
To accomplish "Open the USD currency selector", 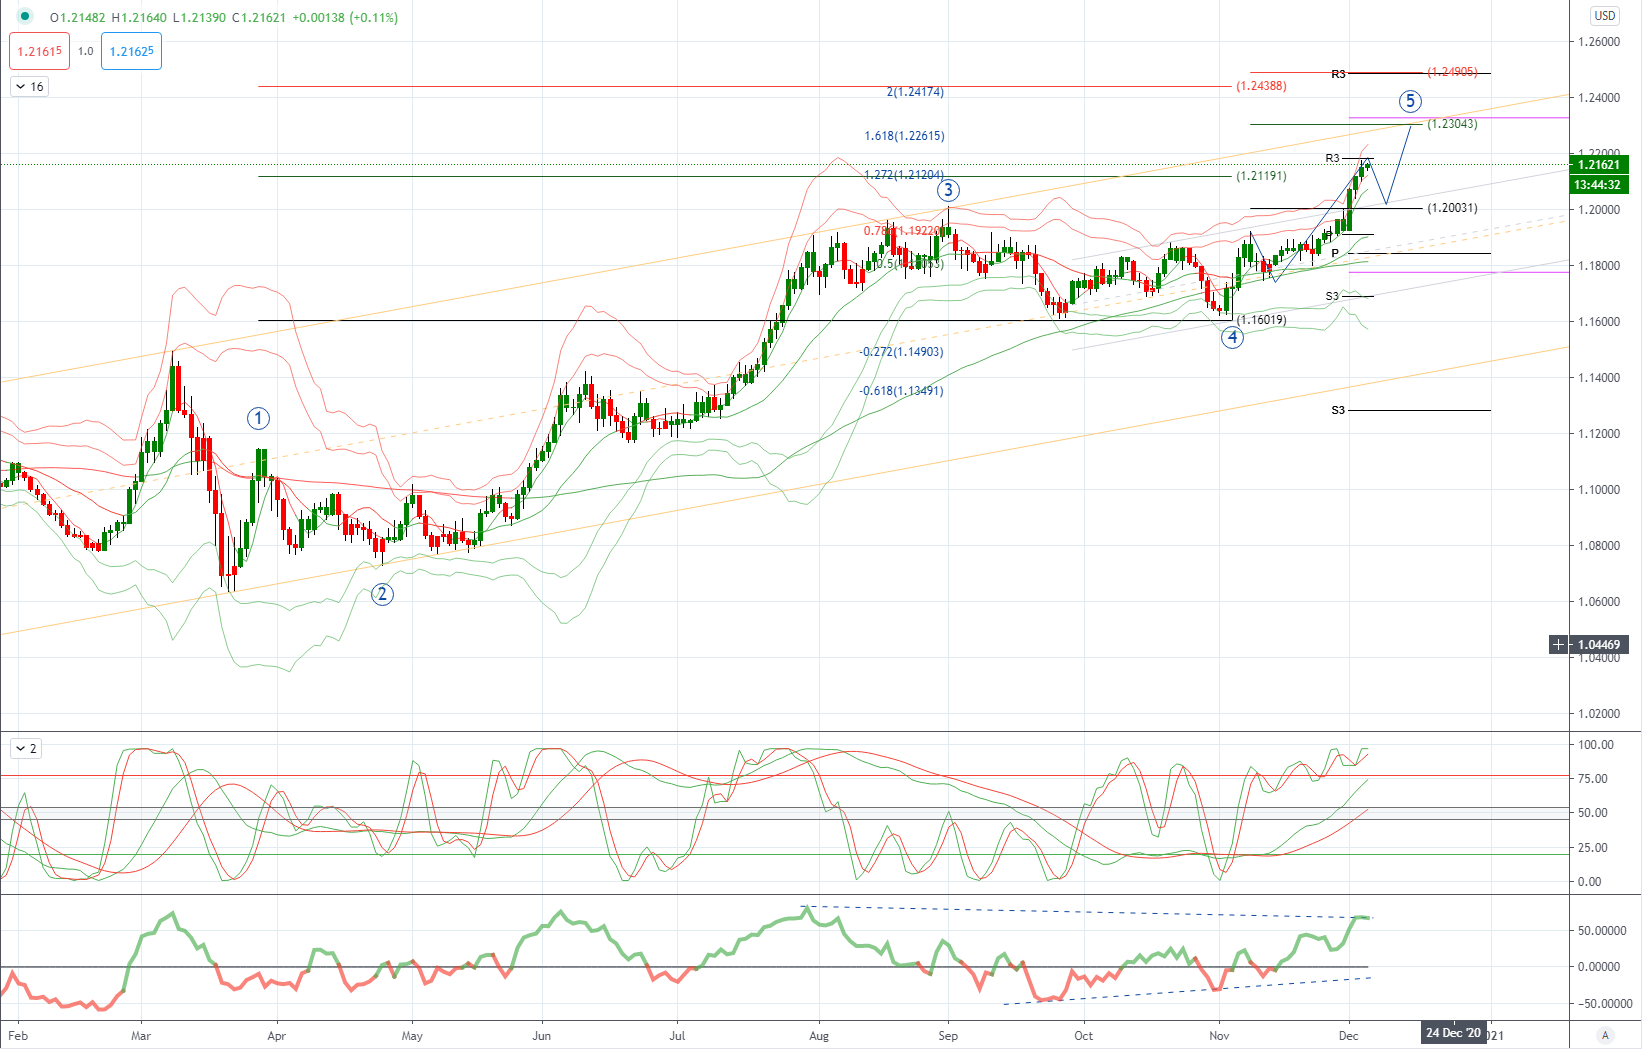I will (x=1604, y=15).
